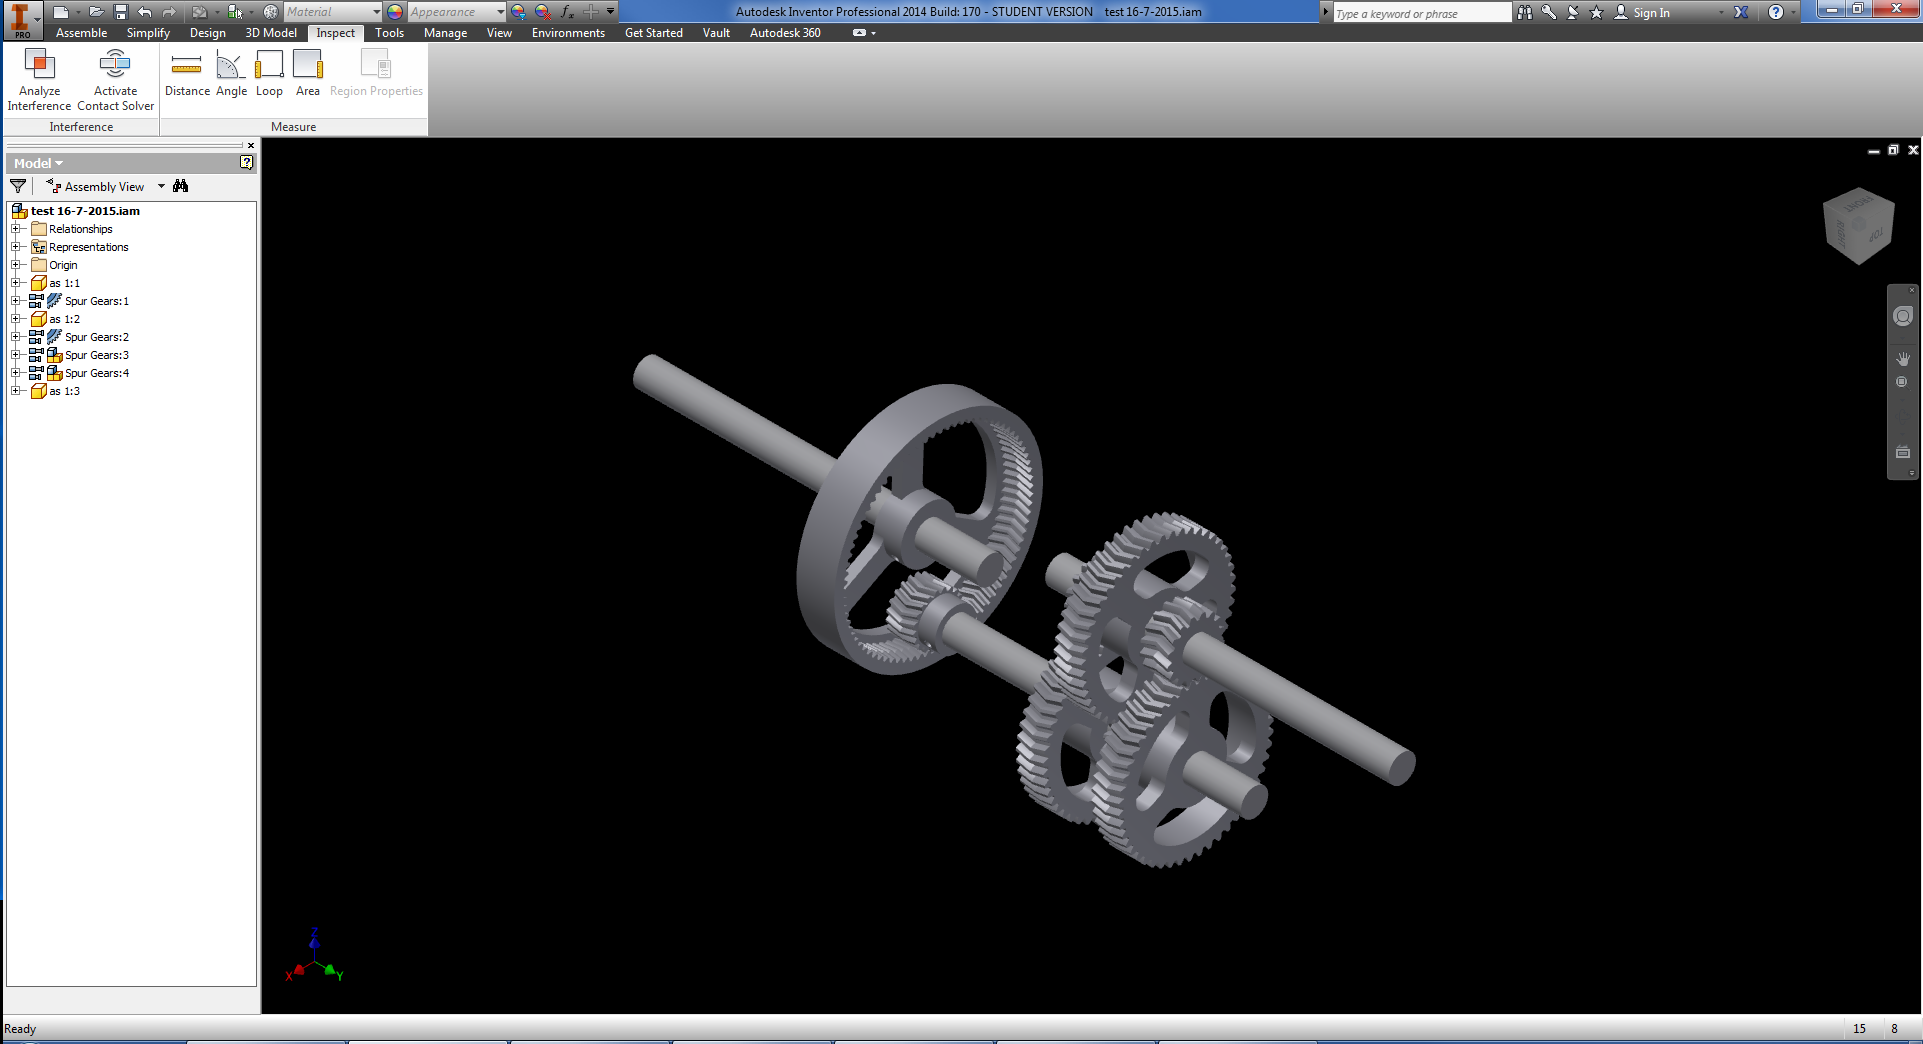Expand the Origin folder node

pyautogui.click(x=16, y=265)
